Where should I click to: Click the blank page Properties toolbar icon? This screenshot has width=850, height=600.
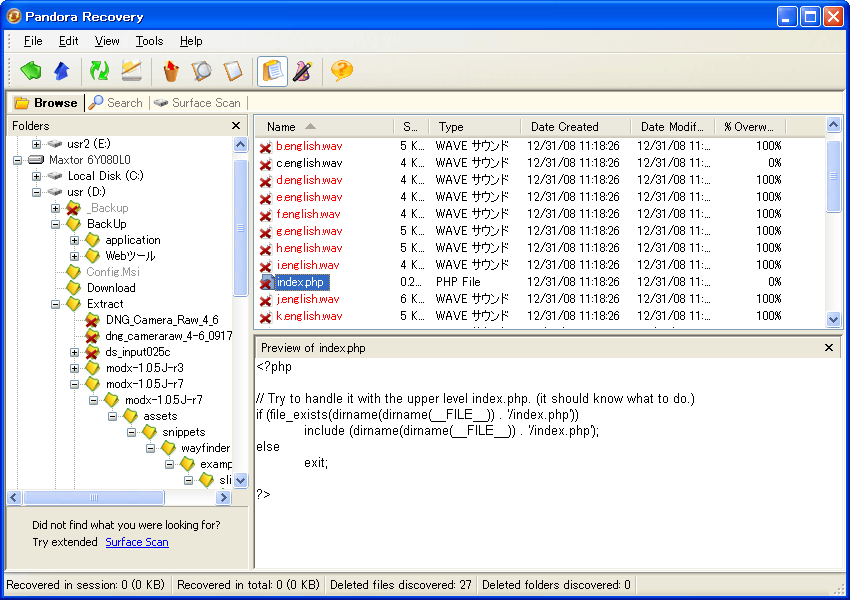tap(233, 70)
